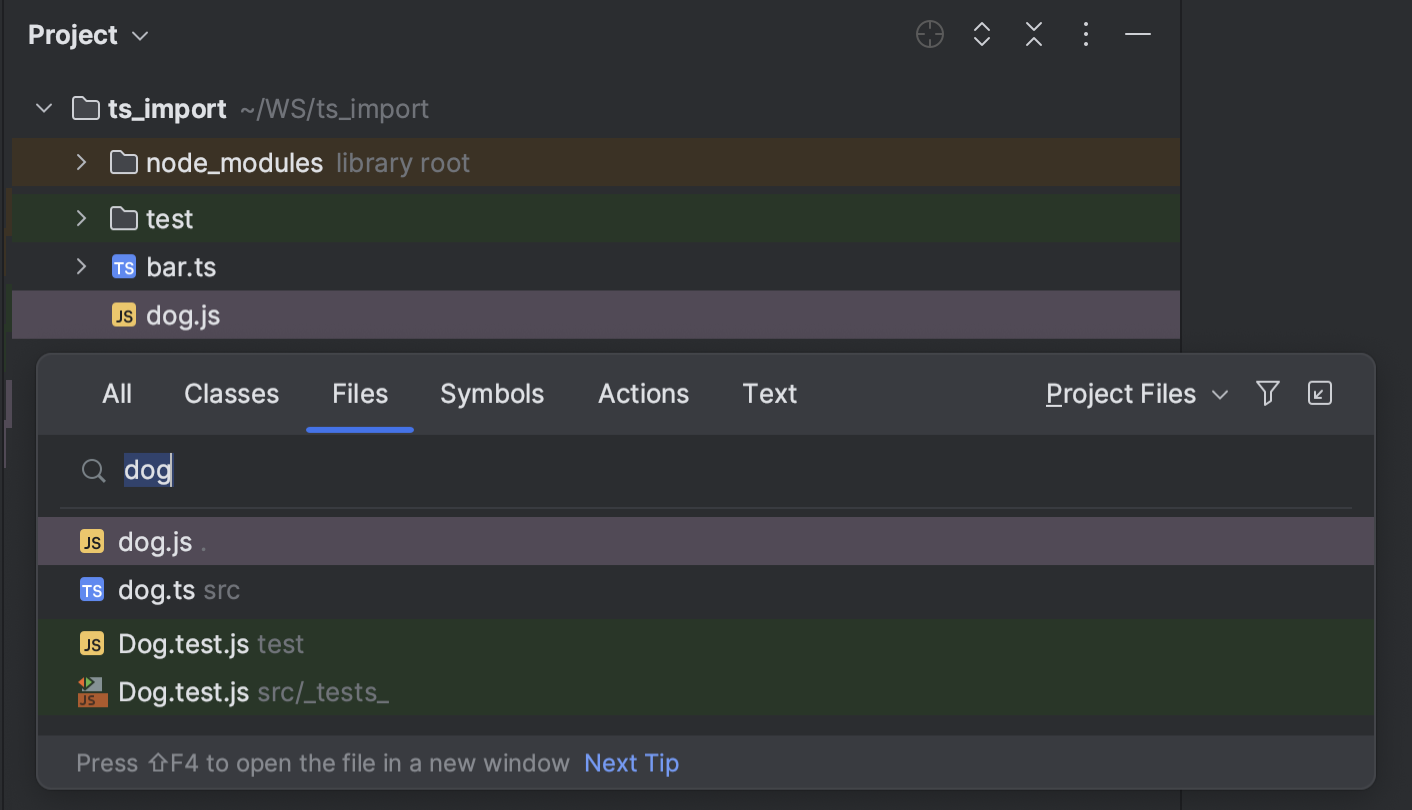Click the locate opened file target icon
This screenshot has width=1412, height=810.
(x=929, y=33)
